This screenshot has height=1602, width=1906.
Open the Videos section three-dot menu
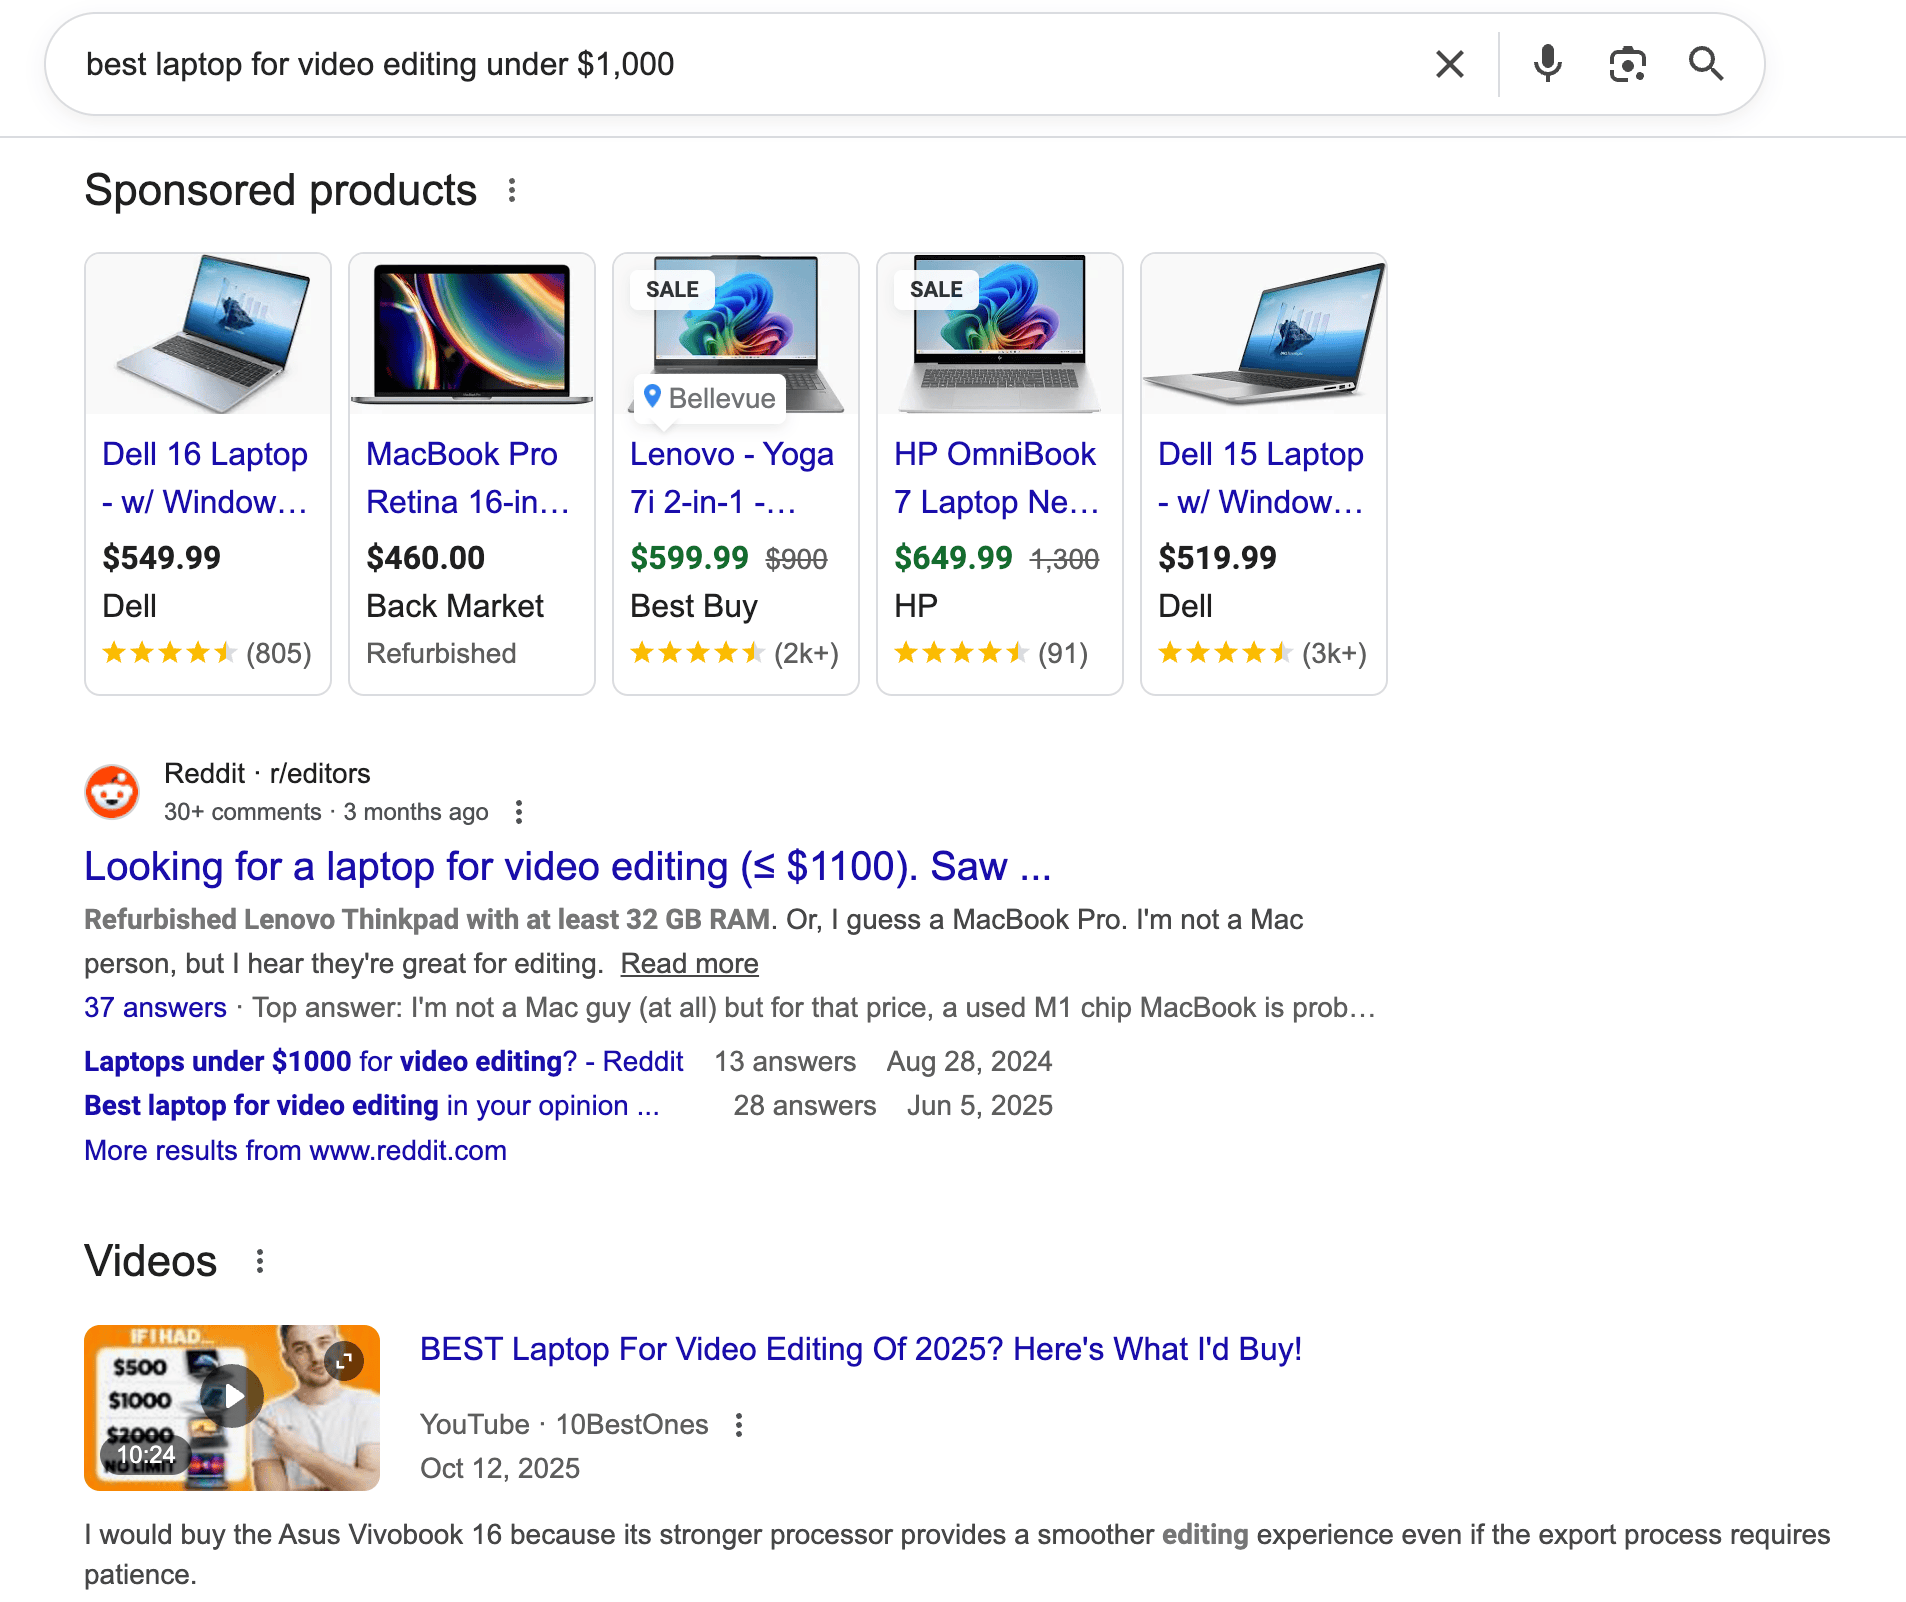click(260, 1262)
